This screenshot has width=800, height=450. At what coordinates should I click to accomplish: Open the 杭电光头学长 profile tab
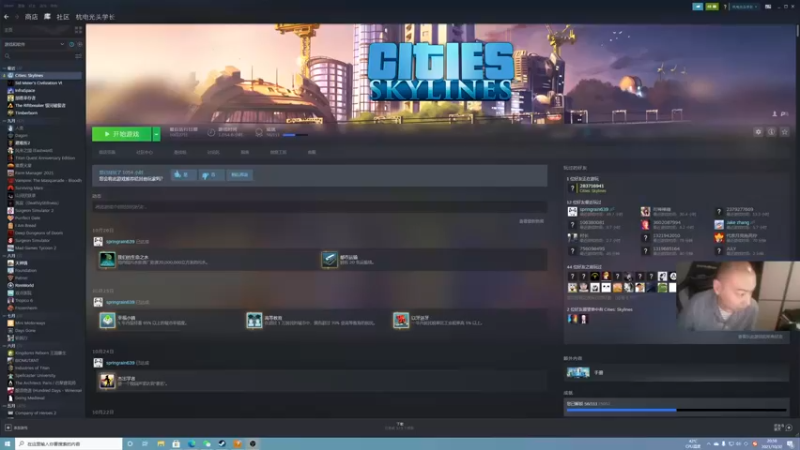pos(95,17)
